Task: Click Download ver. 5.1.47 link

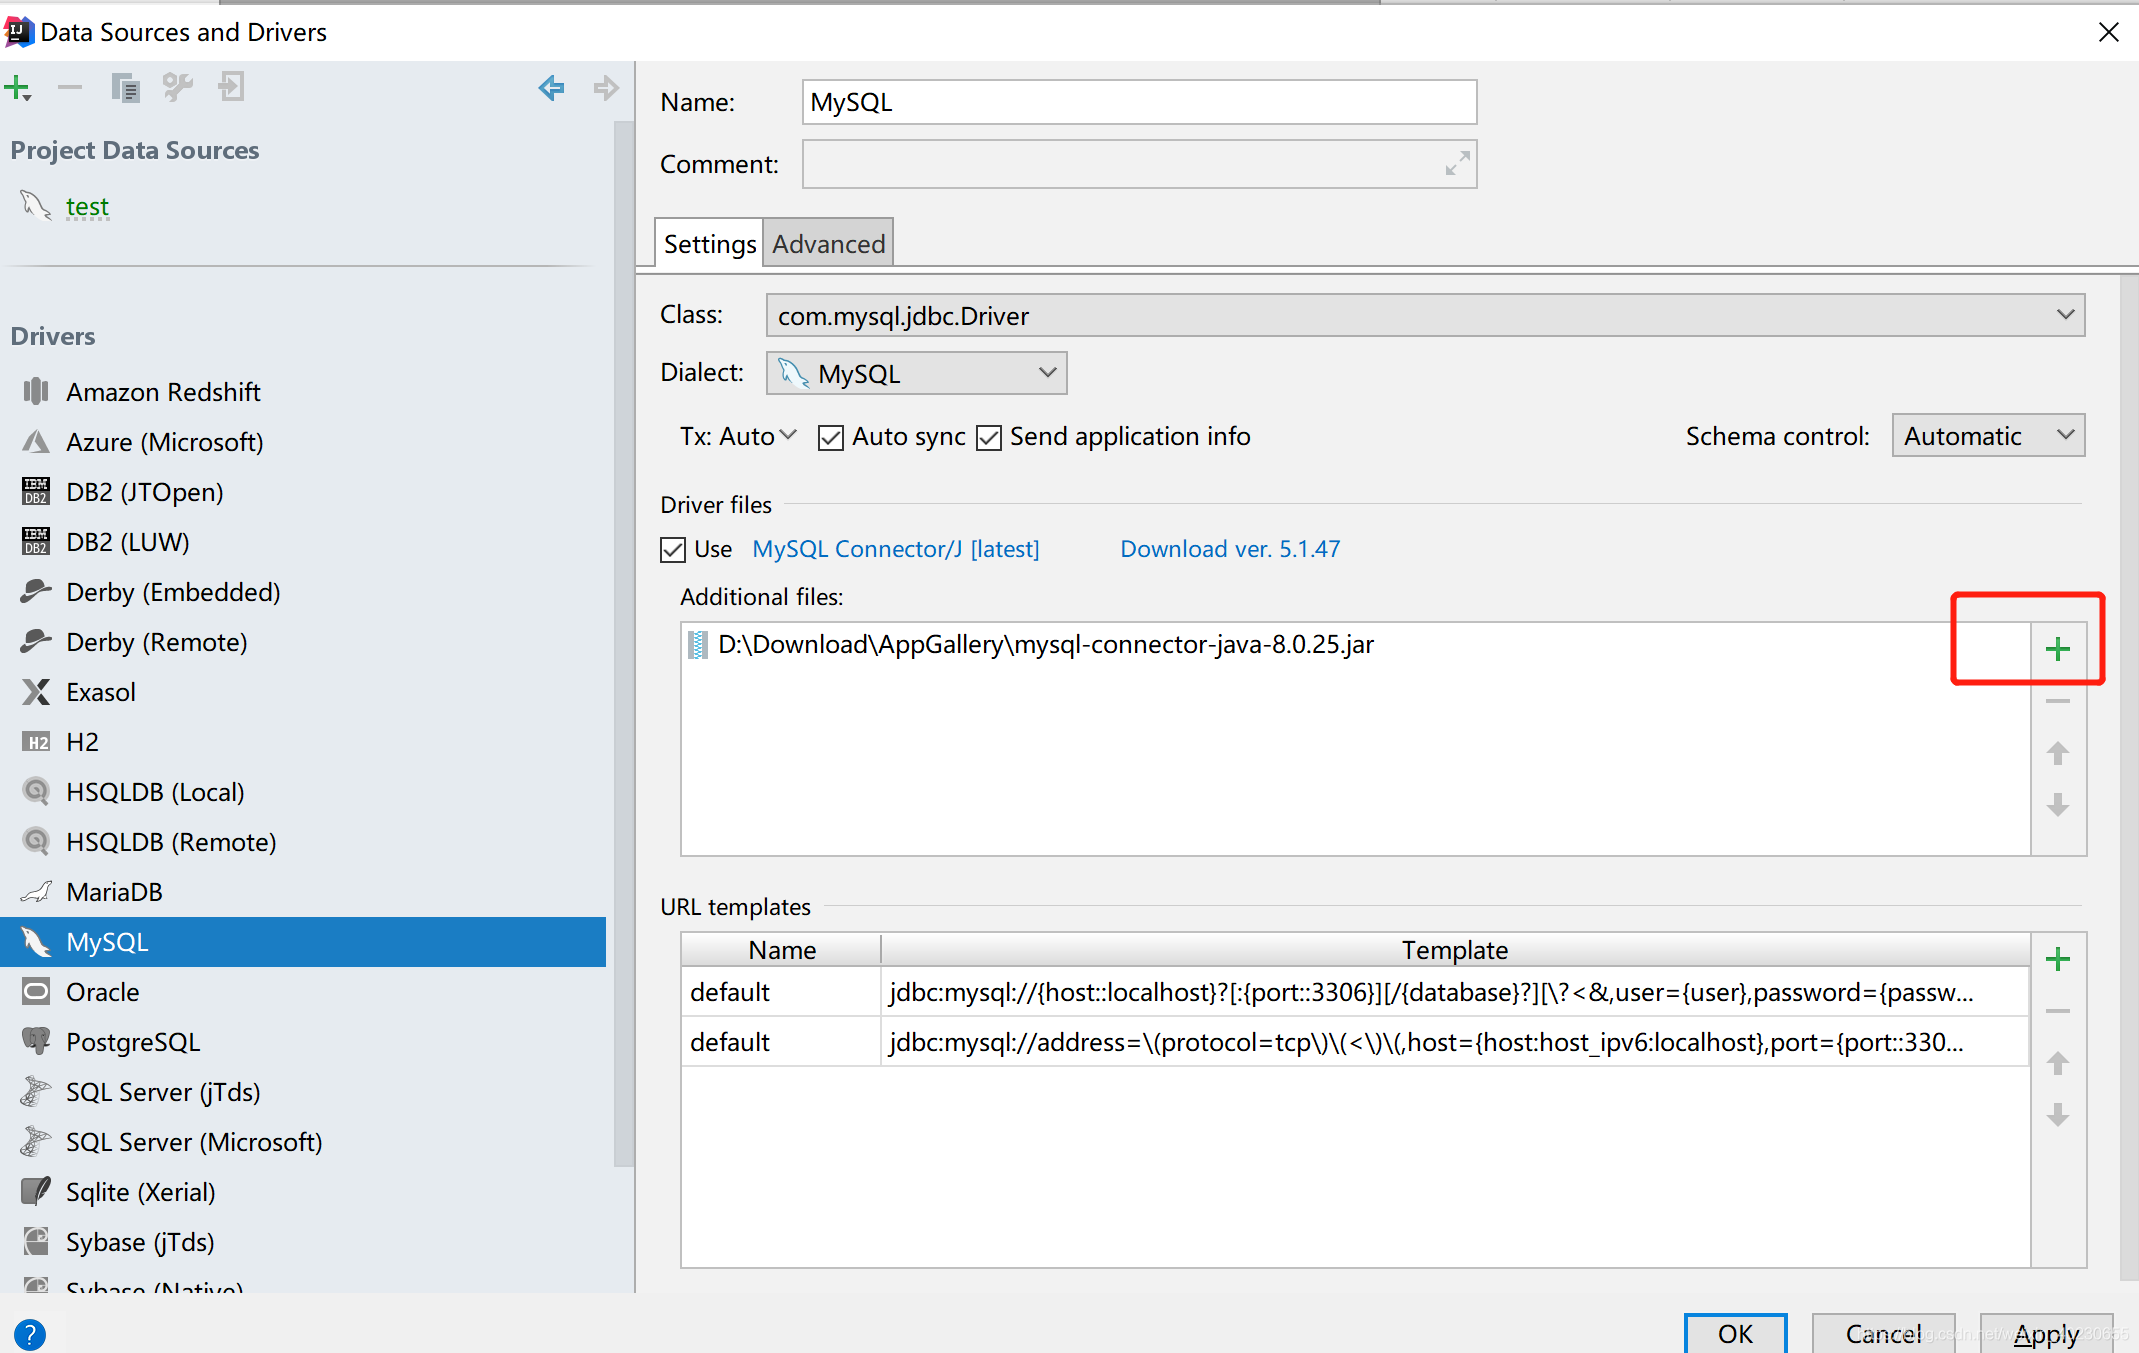Action: click(1230, 549)
